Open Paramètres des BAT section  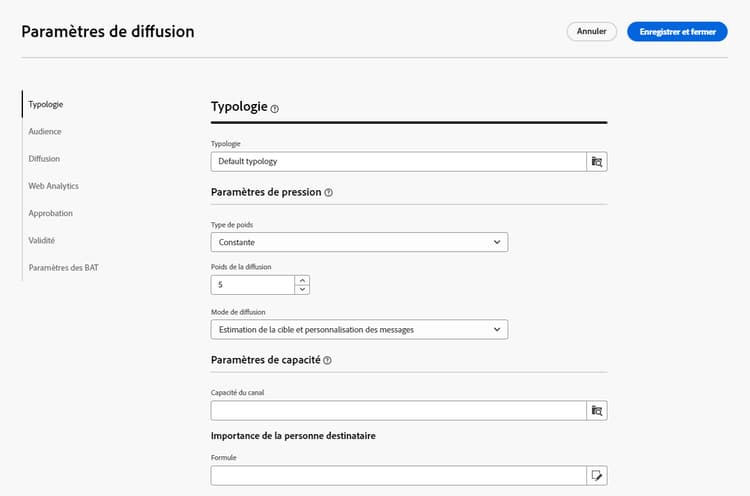pyautogui.click(x=64, y=268)
